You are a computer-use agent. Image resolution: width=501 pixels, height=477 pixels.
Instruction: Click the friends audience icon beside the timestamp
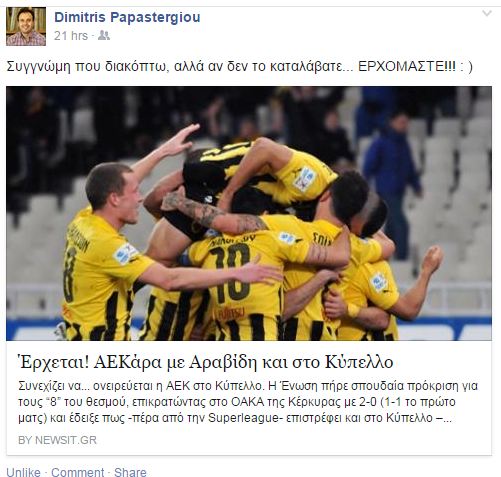pyautogui.click(x=104, y=36)
